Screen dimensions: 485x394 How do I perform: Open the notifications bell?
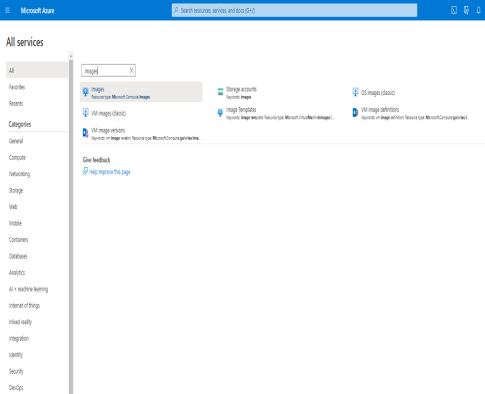pos(478,10)
